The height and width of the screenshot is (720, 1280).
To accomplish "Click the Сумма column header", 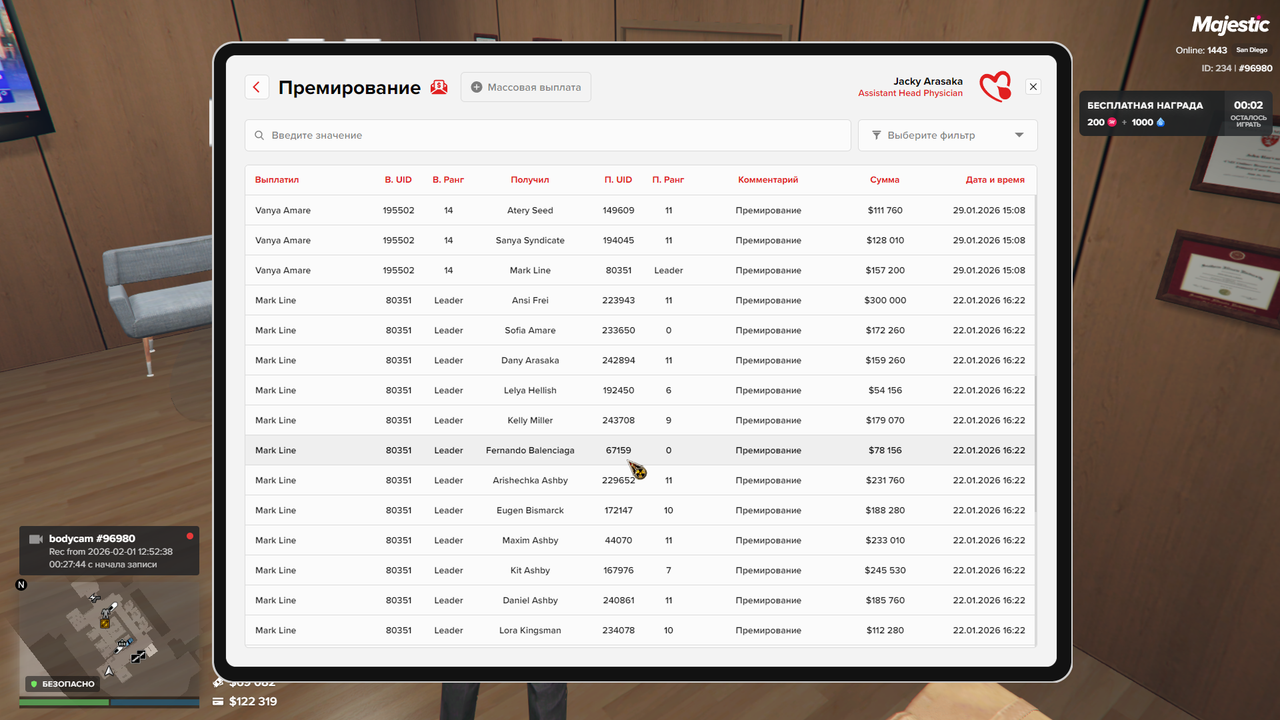I will pyautogui.click(x=884, y=180).
